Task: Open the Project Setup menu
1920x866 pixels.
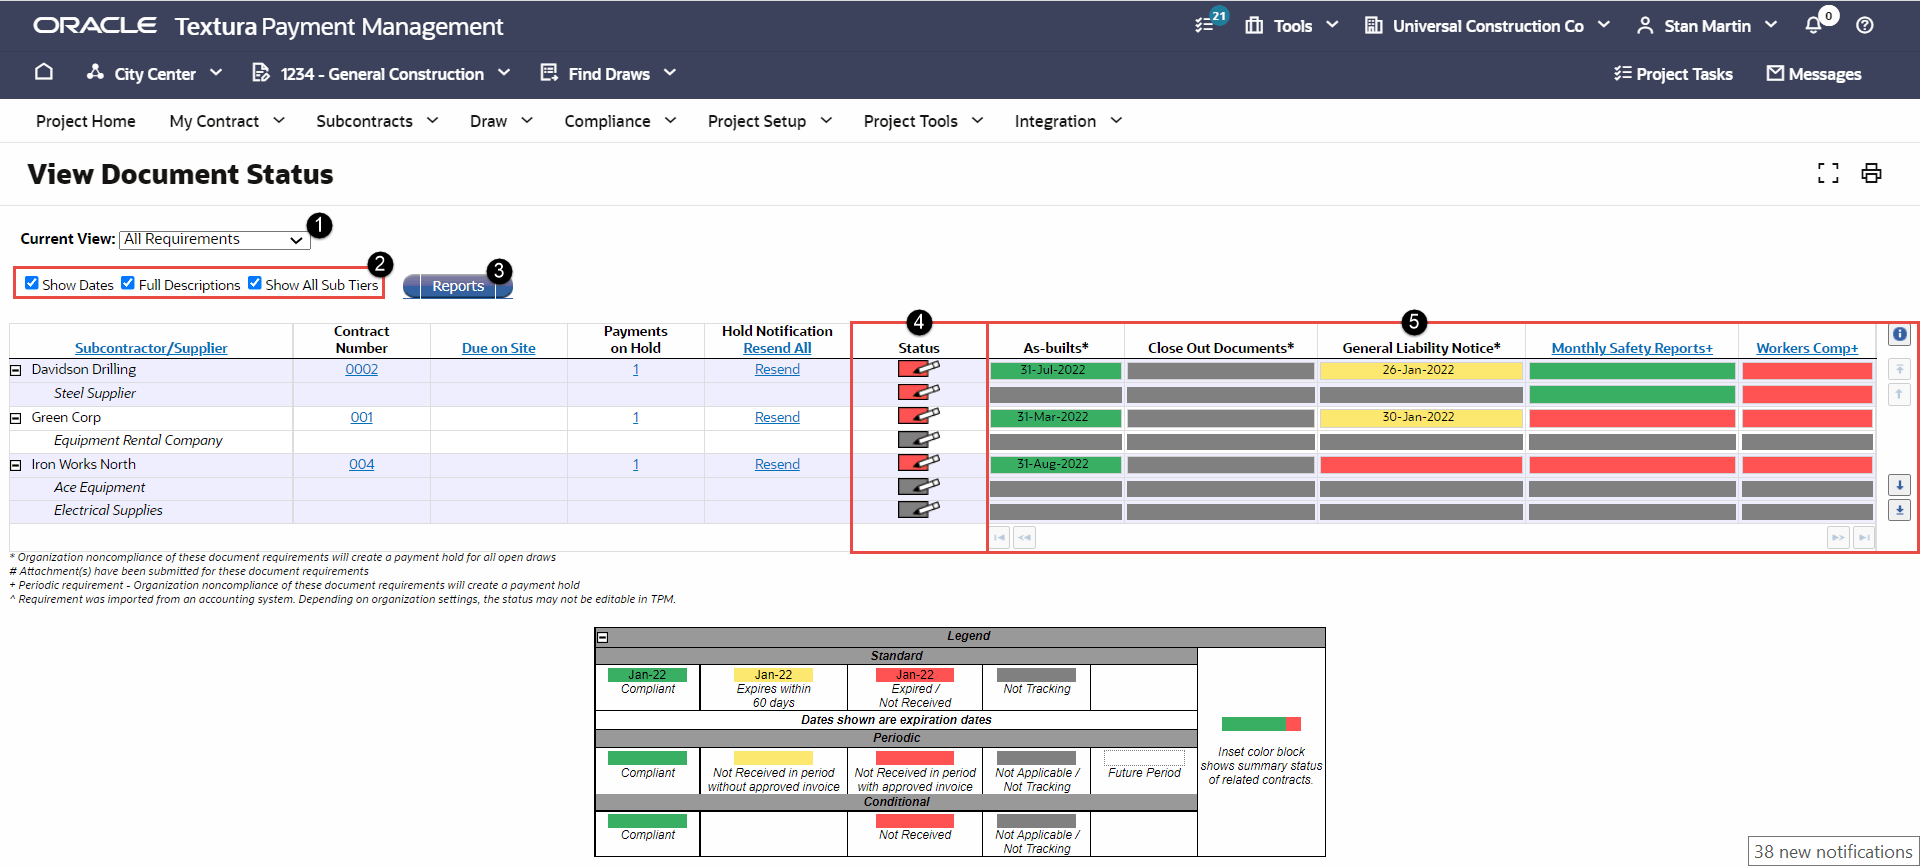Action: click(x=770, y=121)
